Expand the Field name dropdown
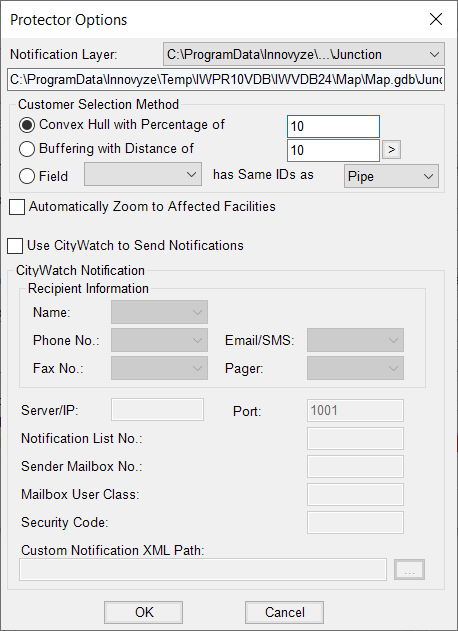Screen dimensions: 458x631 pos(143,174)
